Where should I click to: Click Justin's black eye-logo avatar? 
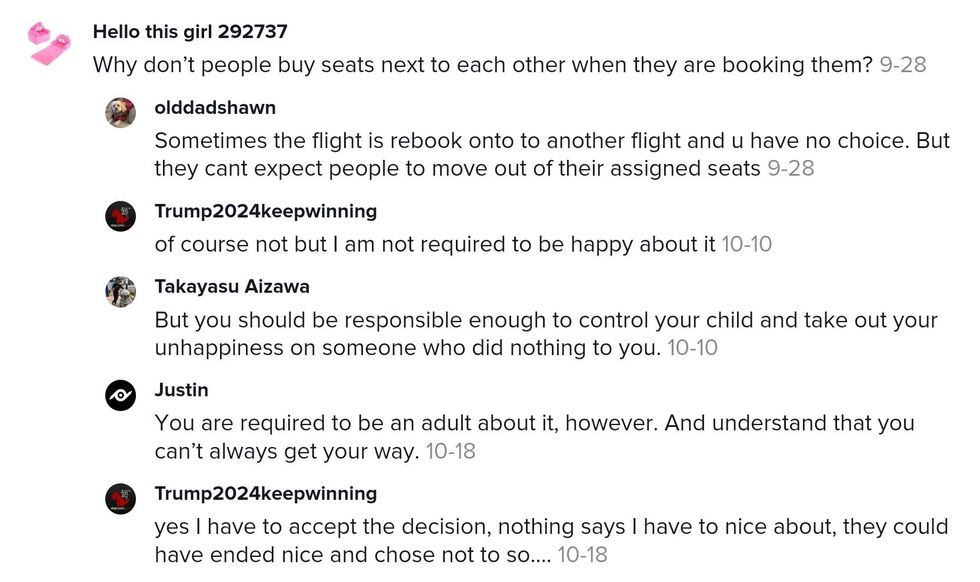coord(120,395)
